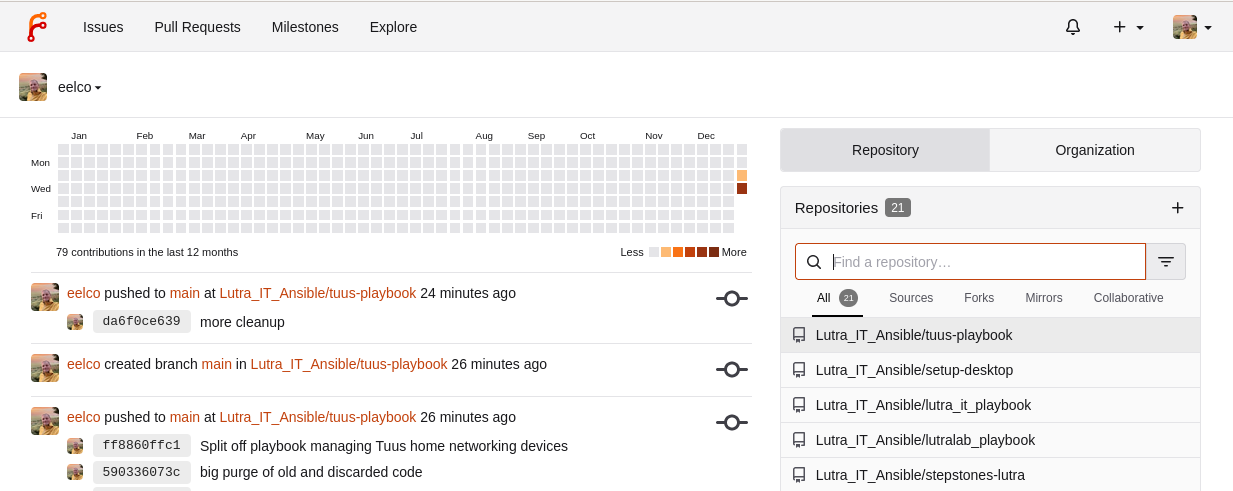The width and height of the screenshot is (1233, 491).
Task: Open the repository filter icon button
Action: (1166, 262)
